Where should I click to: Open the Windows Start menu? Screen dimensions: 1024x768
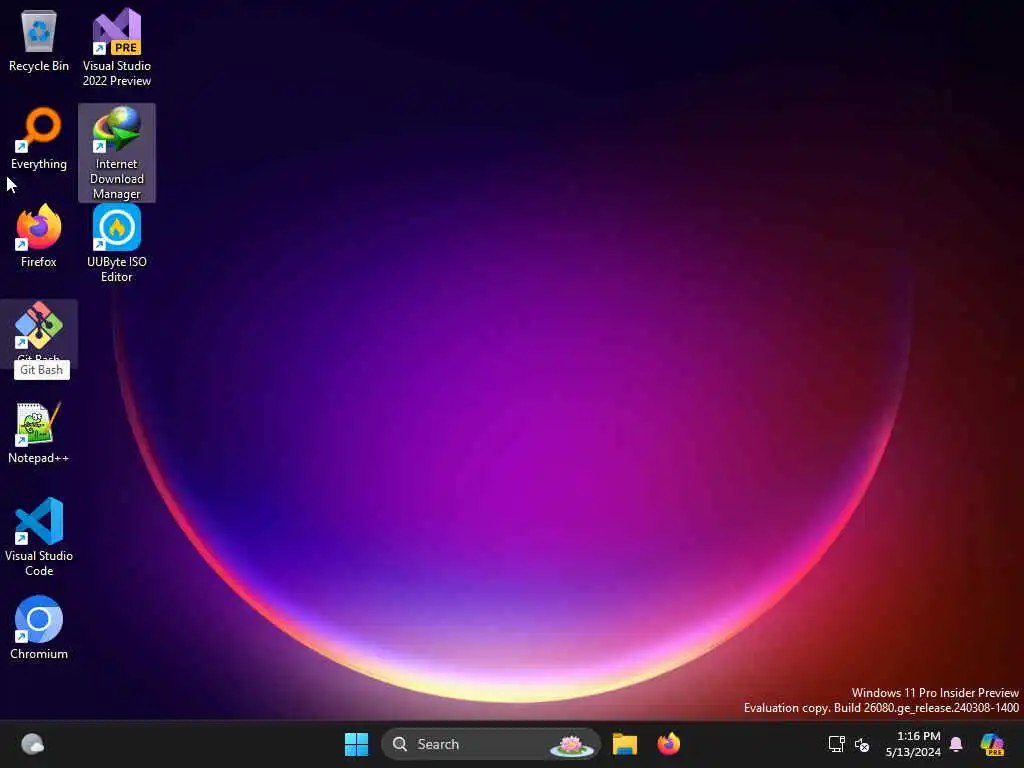click(x=357, y=744)
